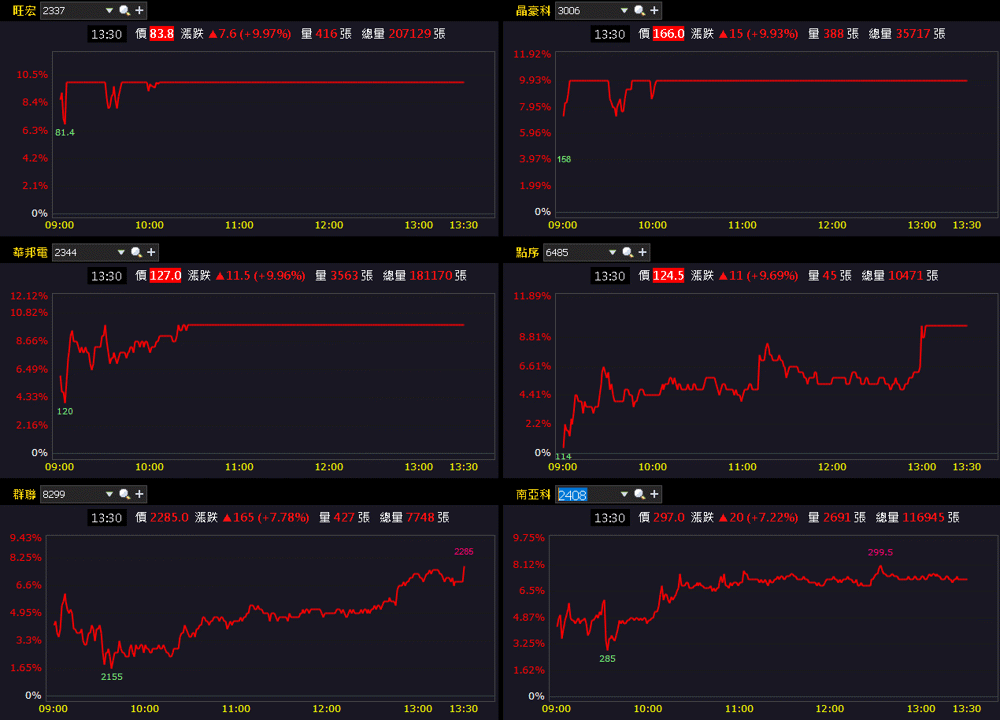Image resolution: width=1000 pixels, height=720 pixels.
Task: Click the plus icon next to 晶豪科 3006
Action: (x=654, y=10)
